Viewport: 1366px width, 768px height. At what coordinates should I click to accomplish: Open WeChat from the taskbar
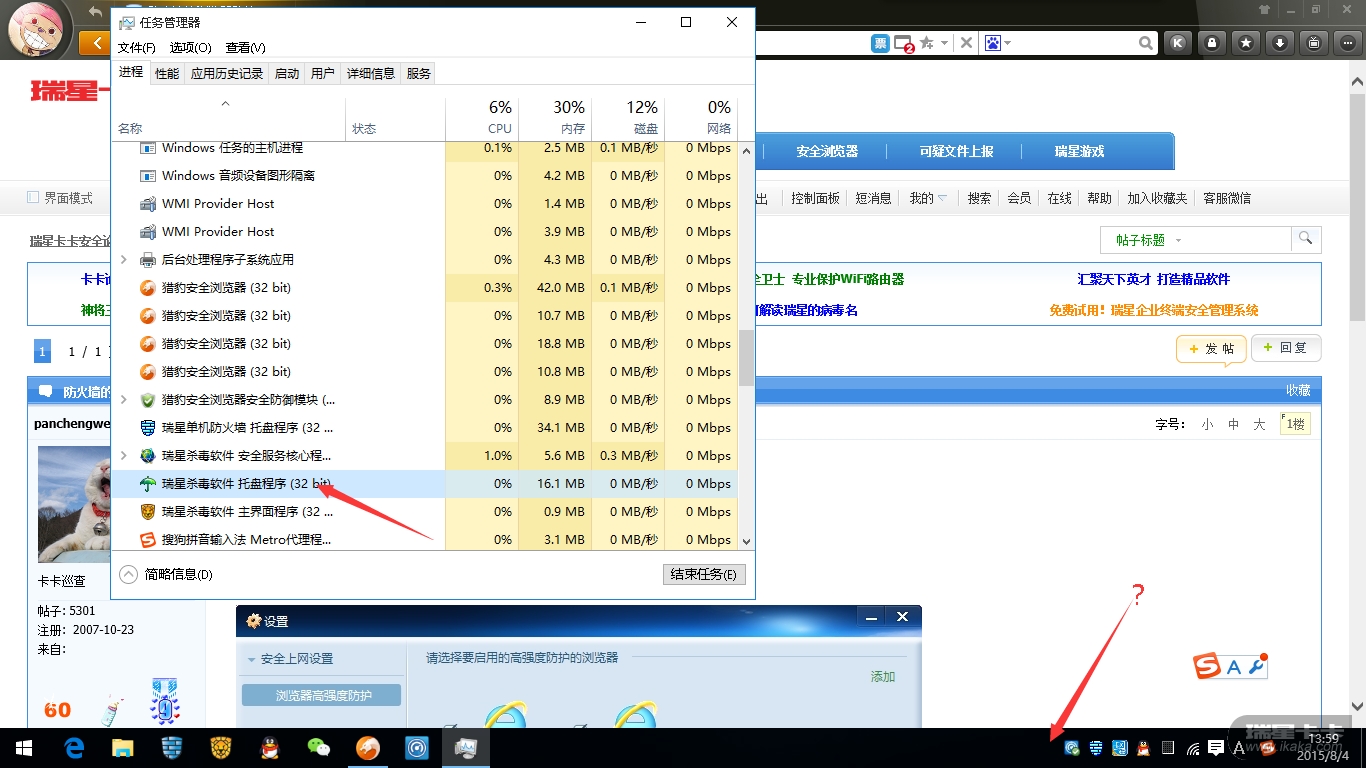coord(318,748)
